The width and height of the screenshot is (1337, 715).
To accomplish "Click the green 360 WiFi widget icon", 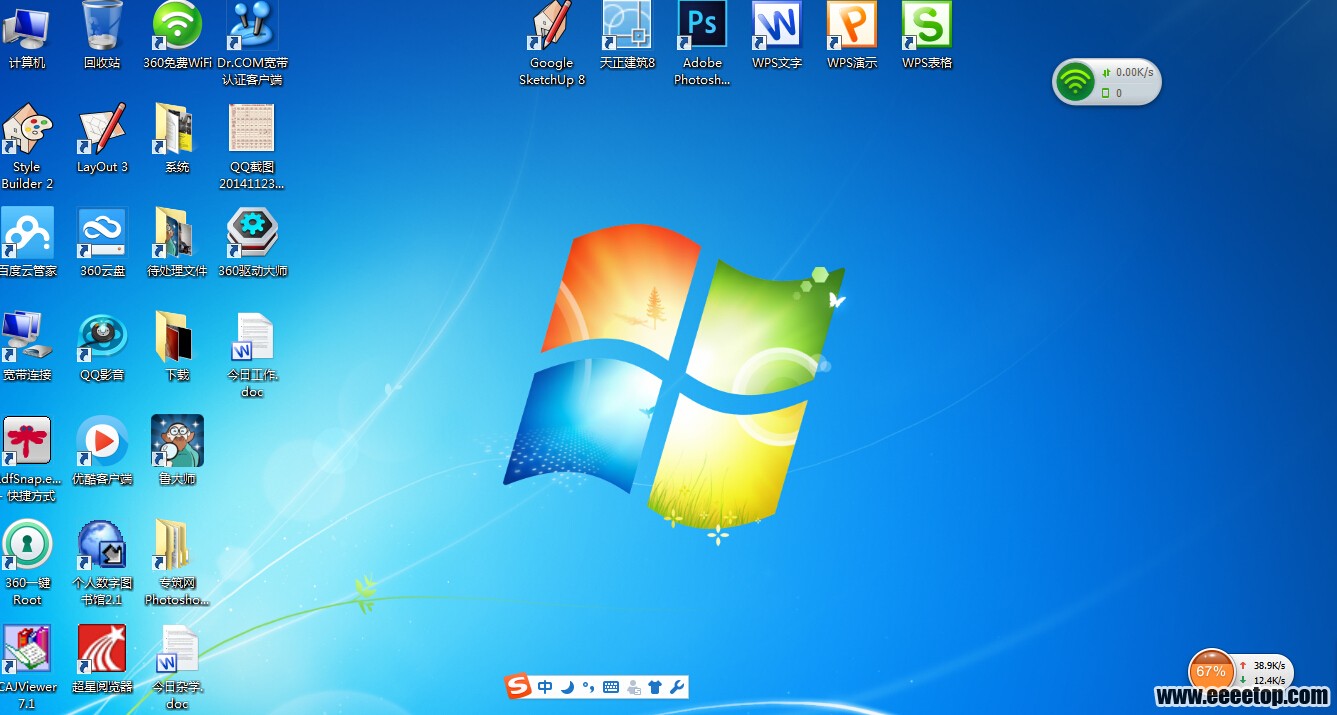I will point(1076,81).
